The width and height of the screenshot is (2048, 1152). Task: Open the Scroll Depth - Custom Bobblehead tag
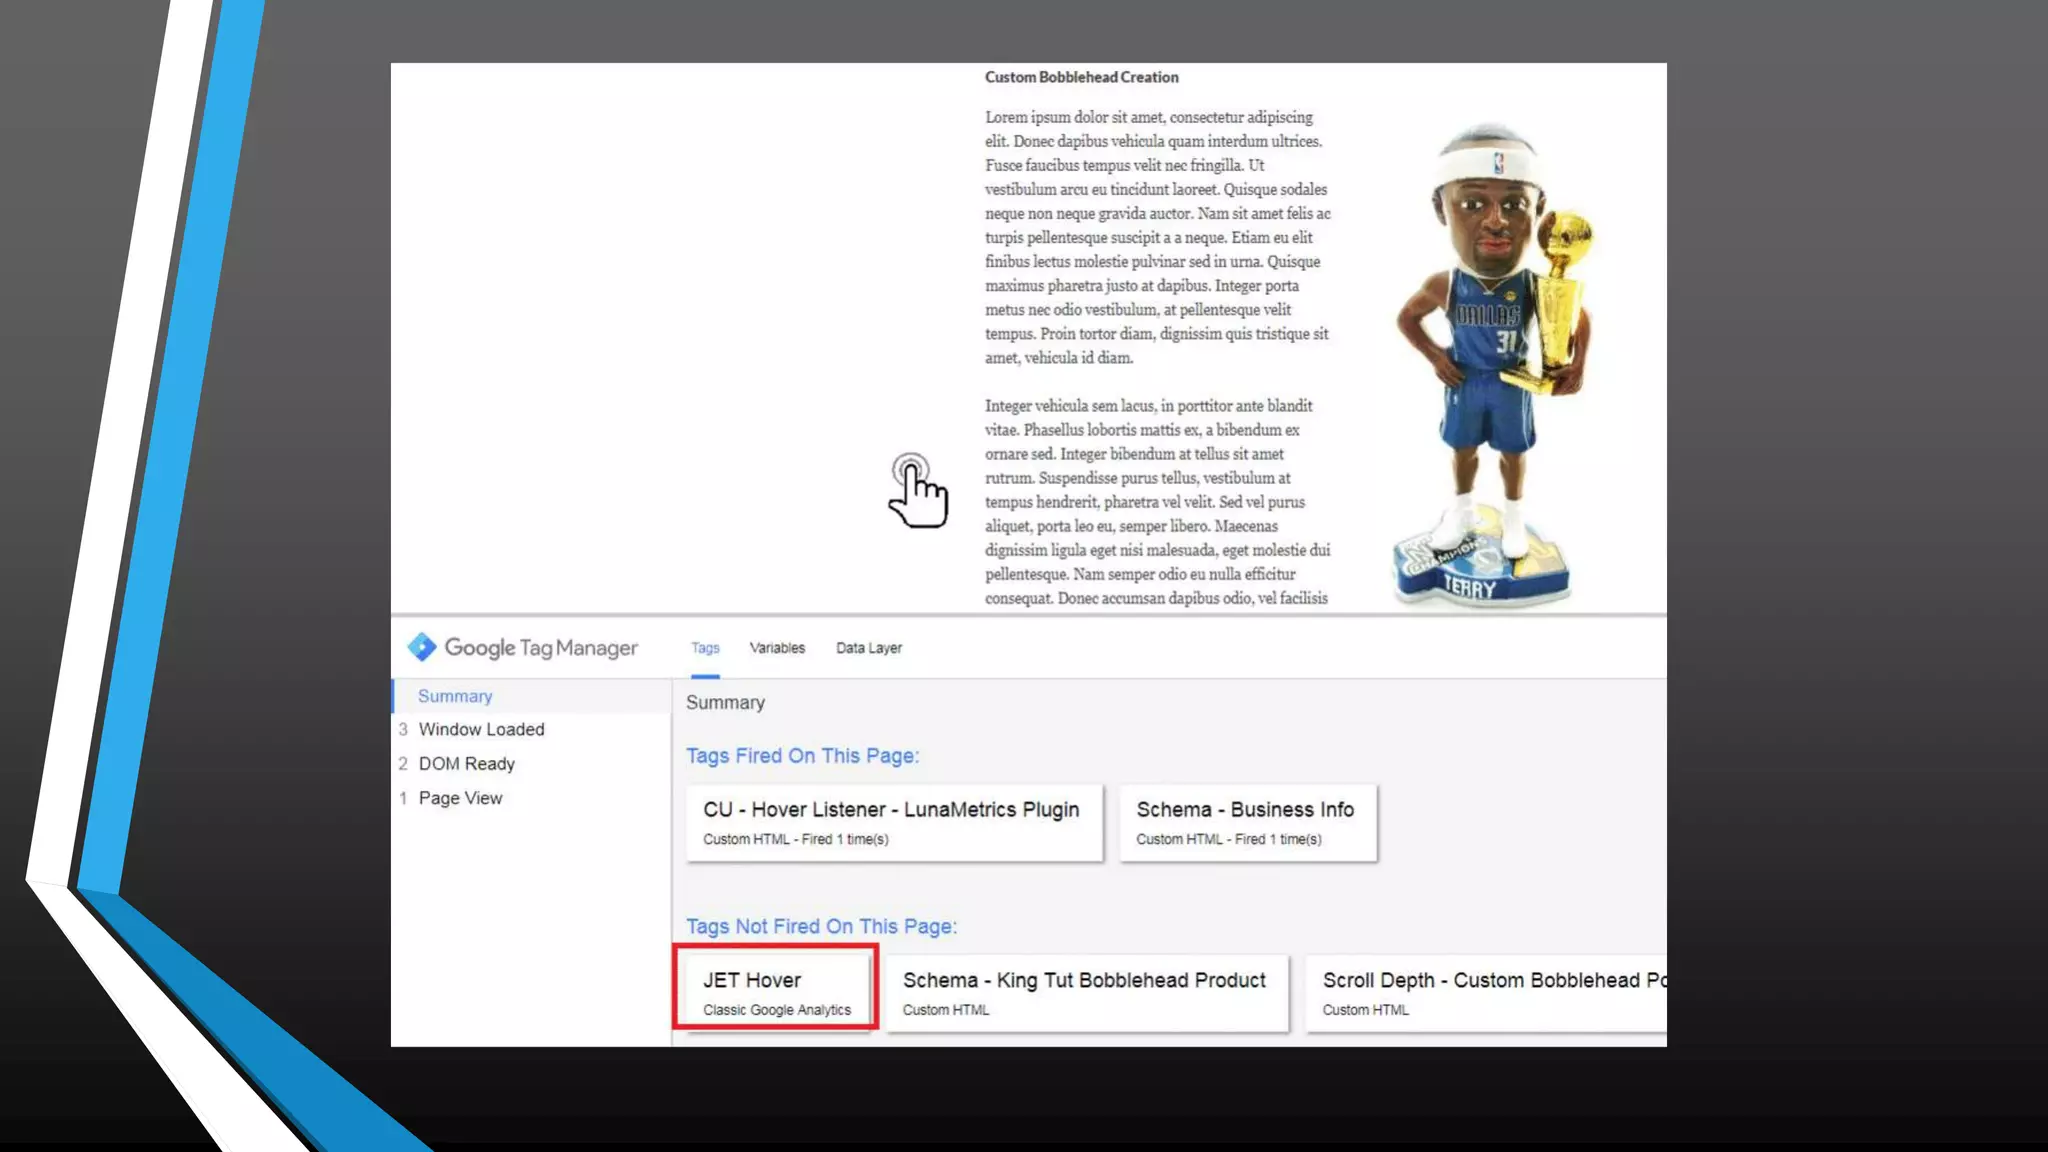1486,992
